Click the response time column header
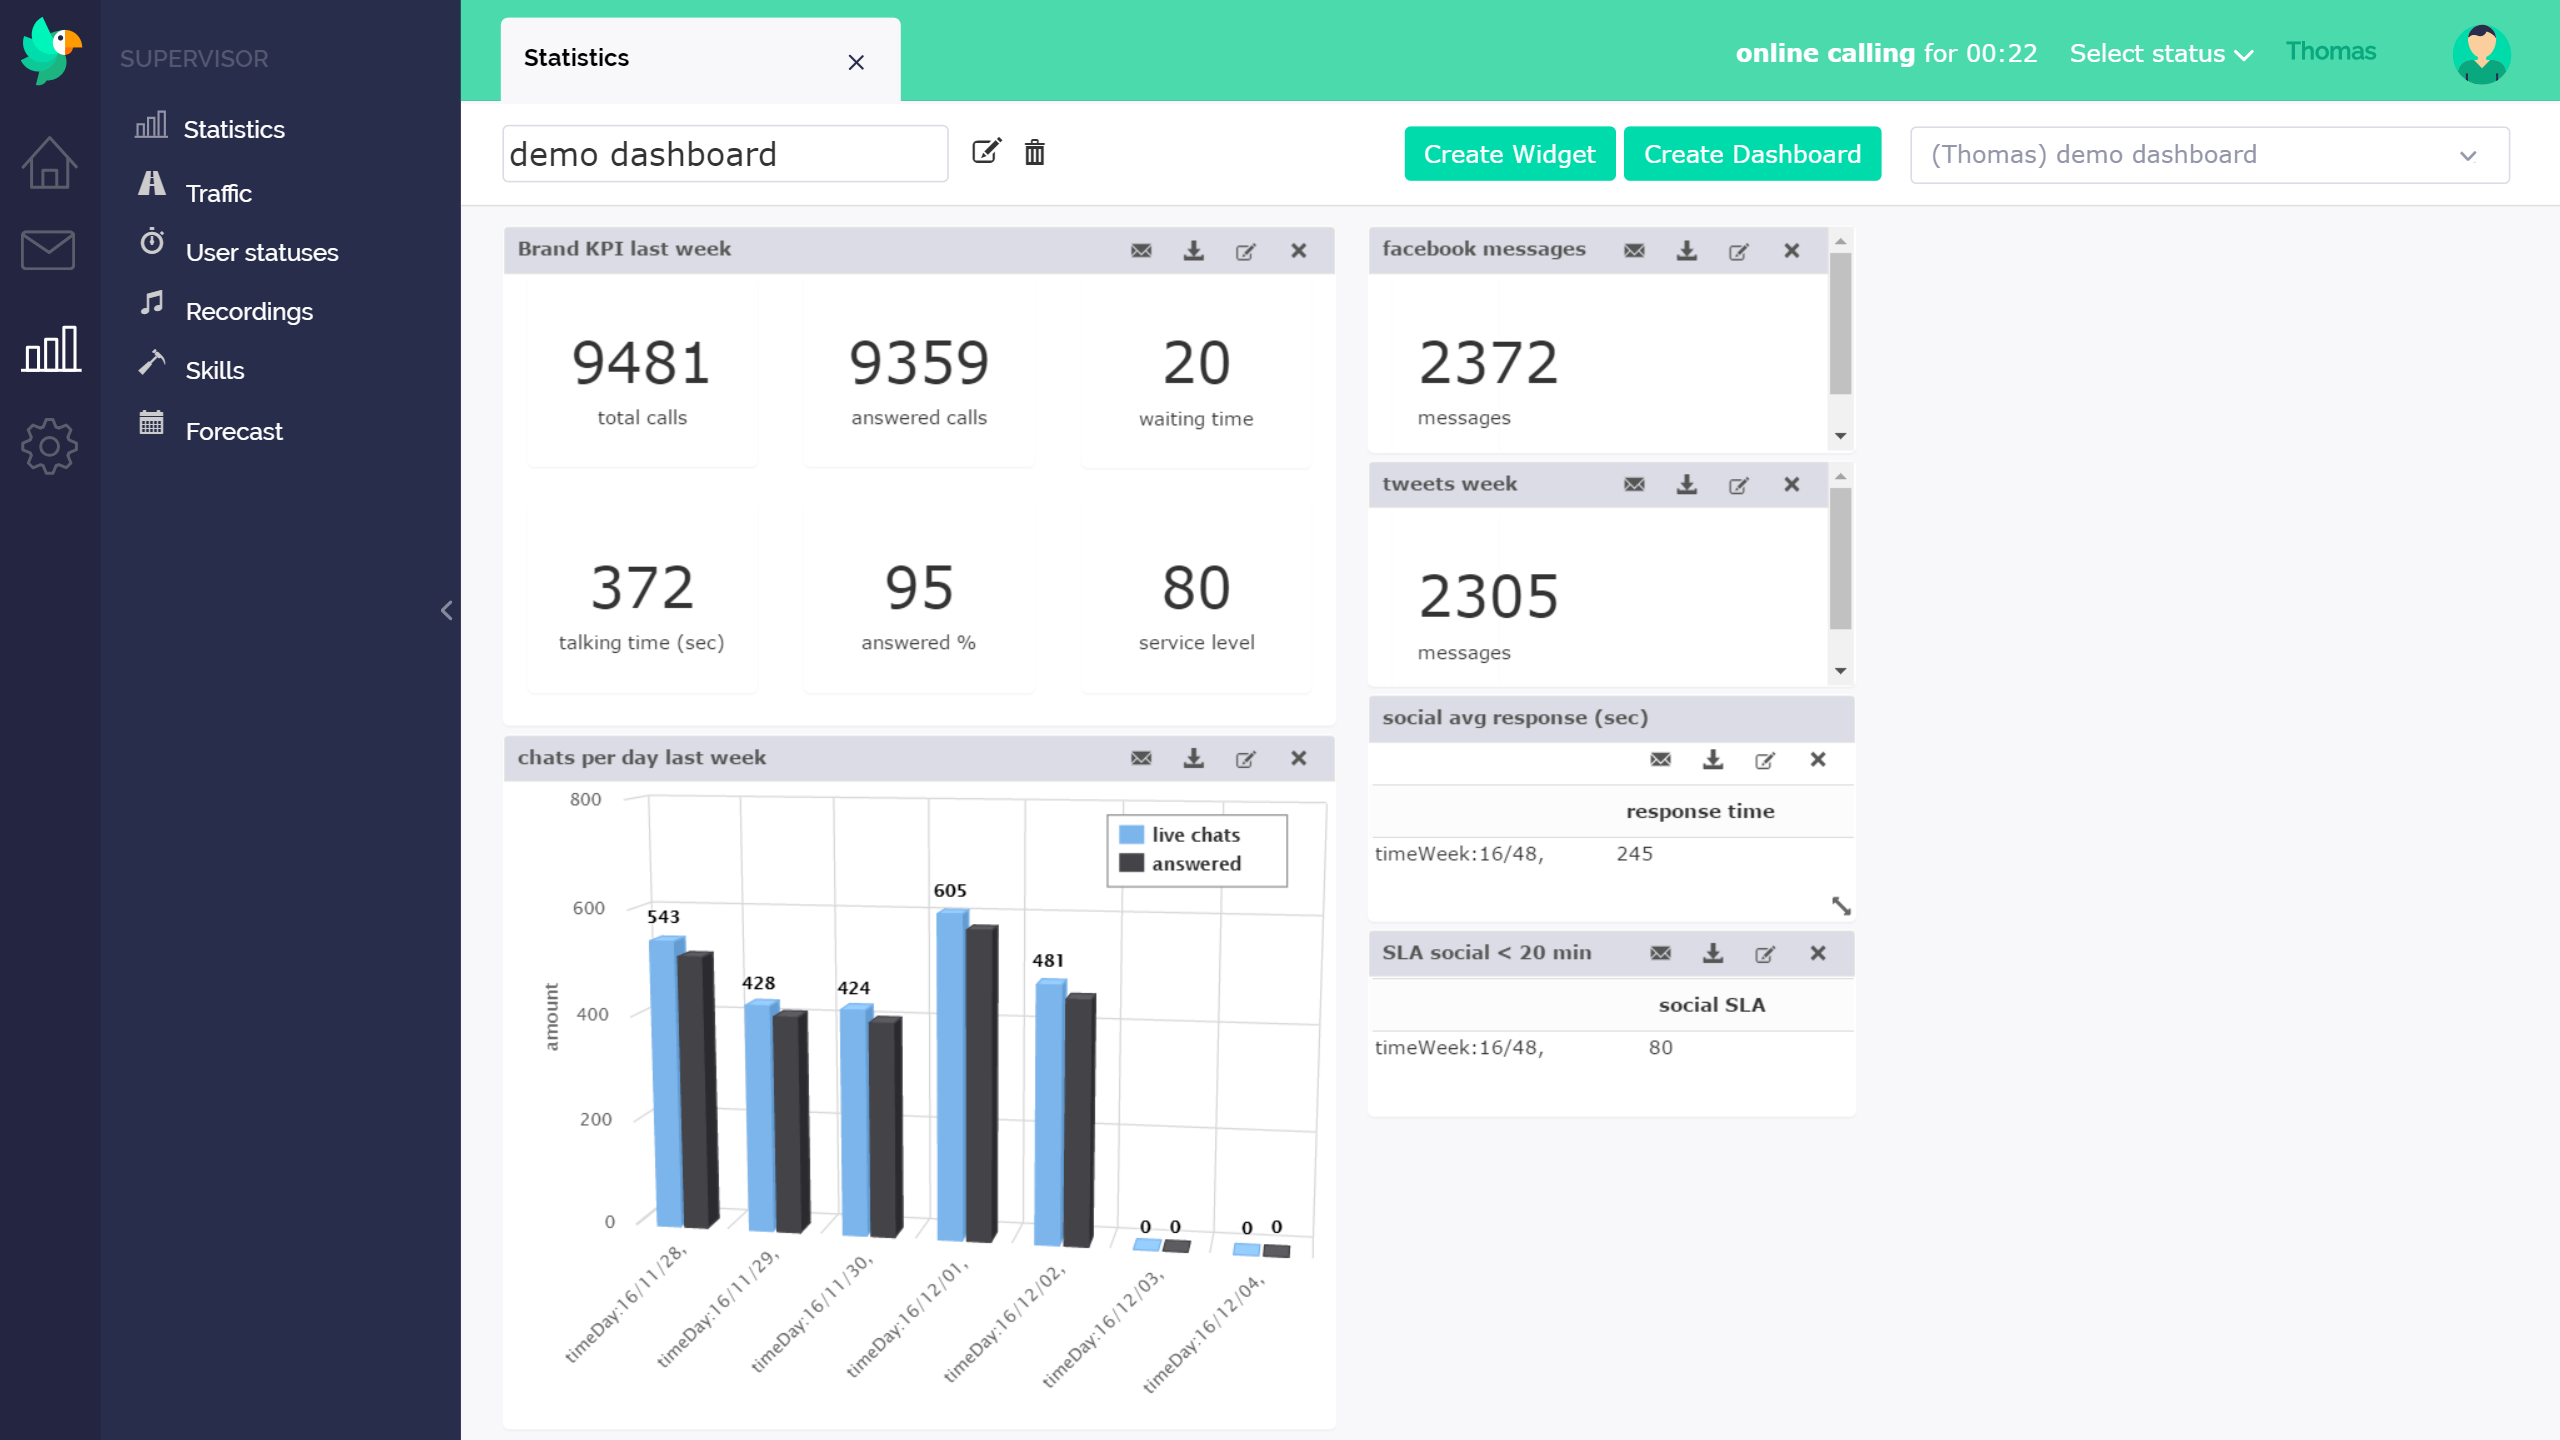This screenshot has width=2560, height=1440. coord(1699,811)
